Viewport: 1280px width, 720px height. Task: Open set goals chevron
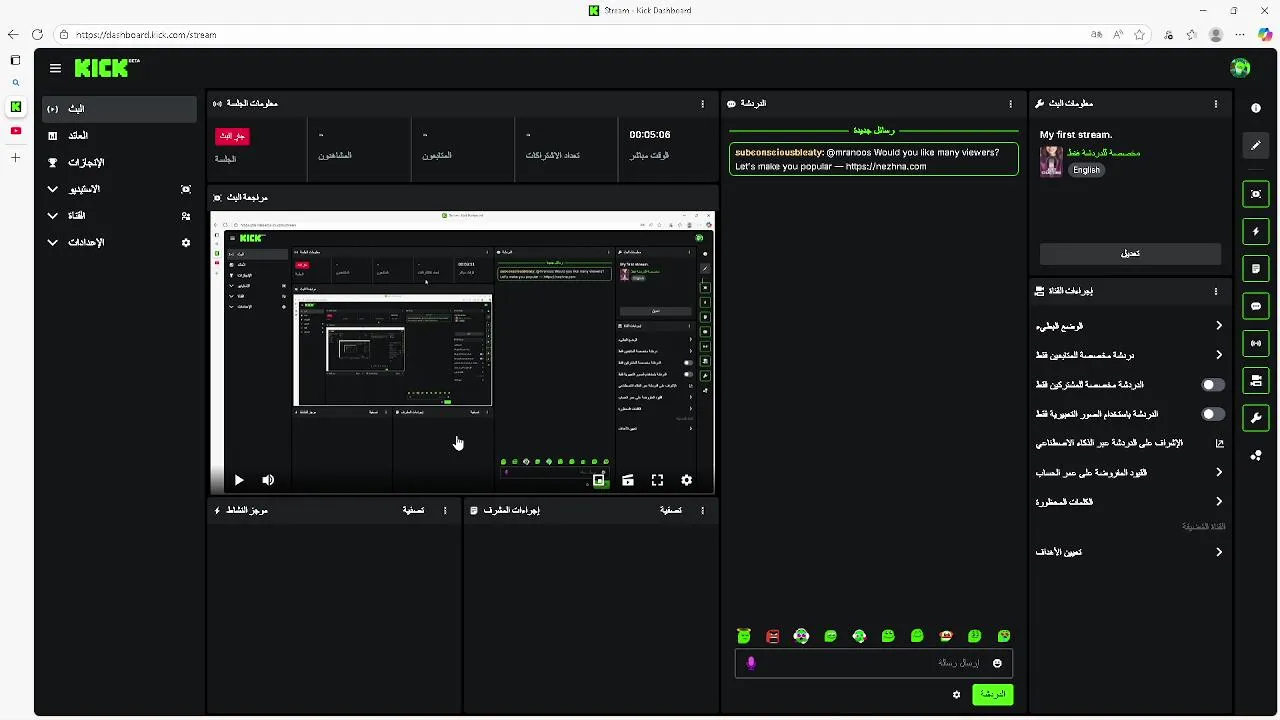tap(1219, 552)
